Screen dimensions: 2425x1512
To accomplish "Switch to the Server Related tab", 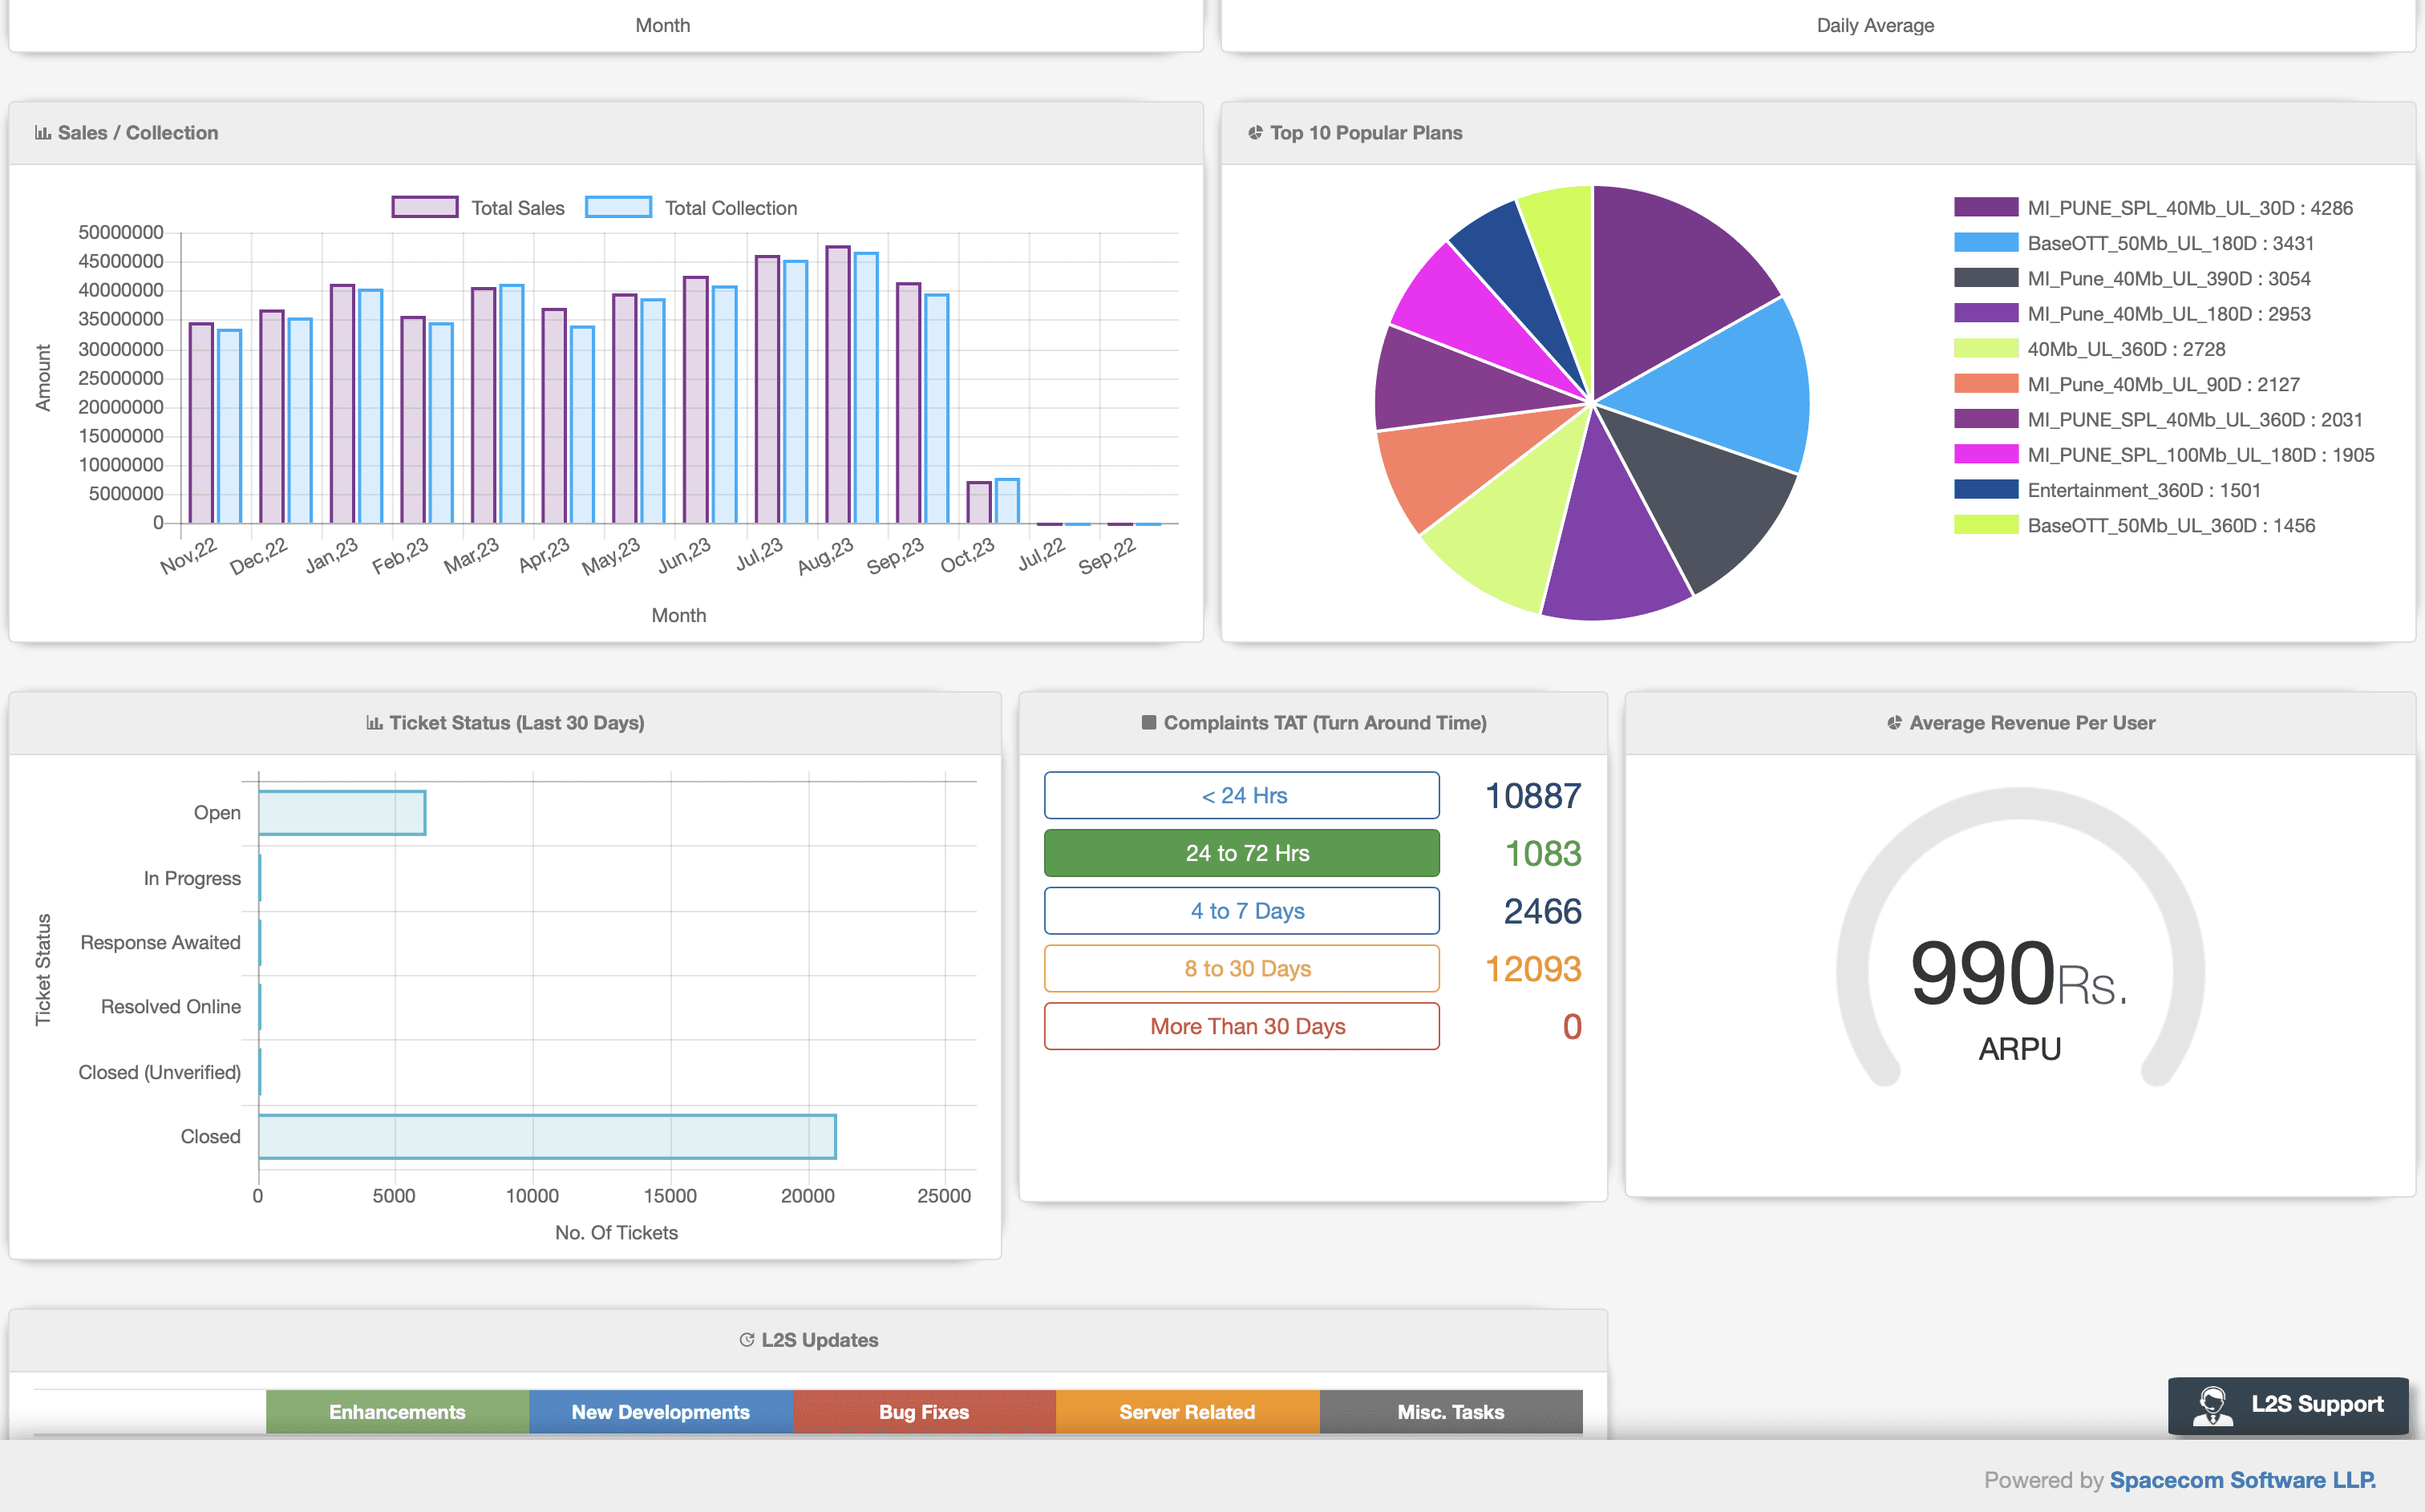I will click(x=1187, y=1412).
